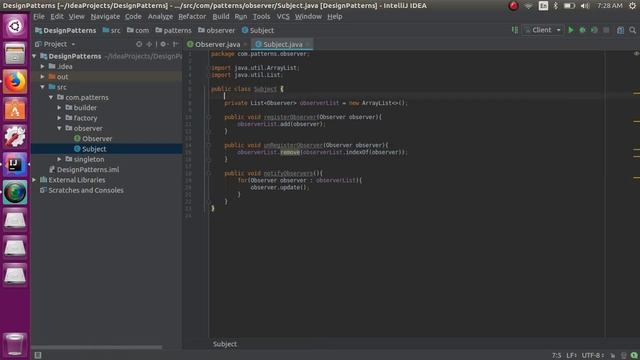Open Search Everywhere magnifier icon

pyautogui.click(x=633, y=30)
